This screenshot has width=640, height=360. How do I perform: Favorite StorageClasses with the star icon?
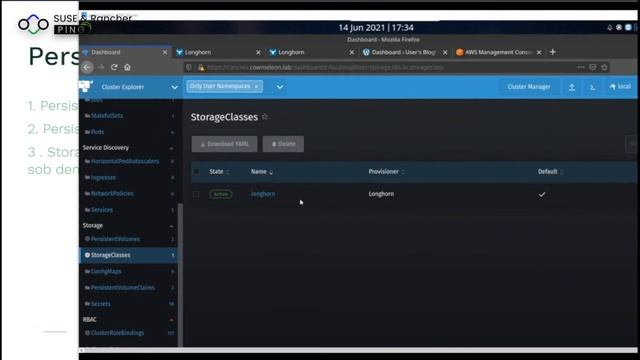pos(265,117)
